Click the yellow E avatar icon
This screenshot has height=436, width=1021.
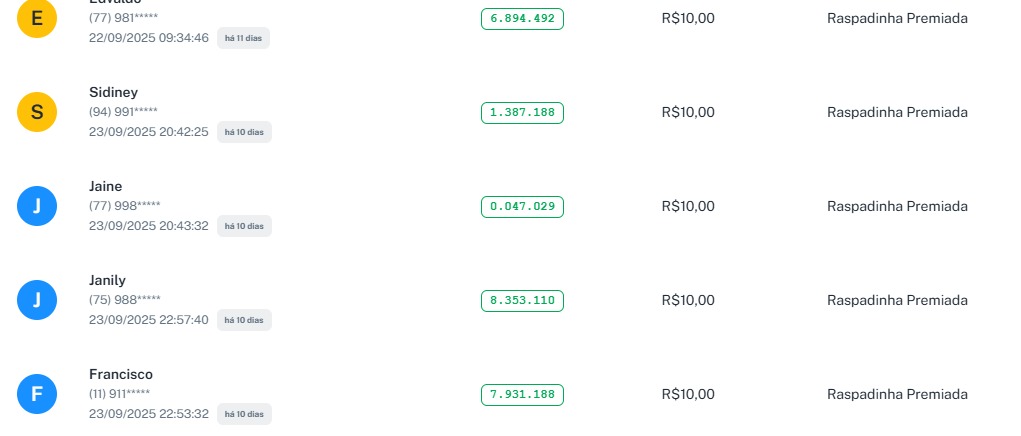tap(37, 20)
